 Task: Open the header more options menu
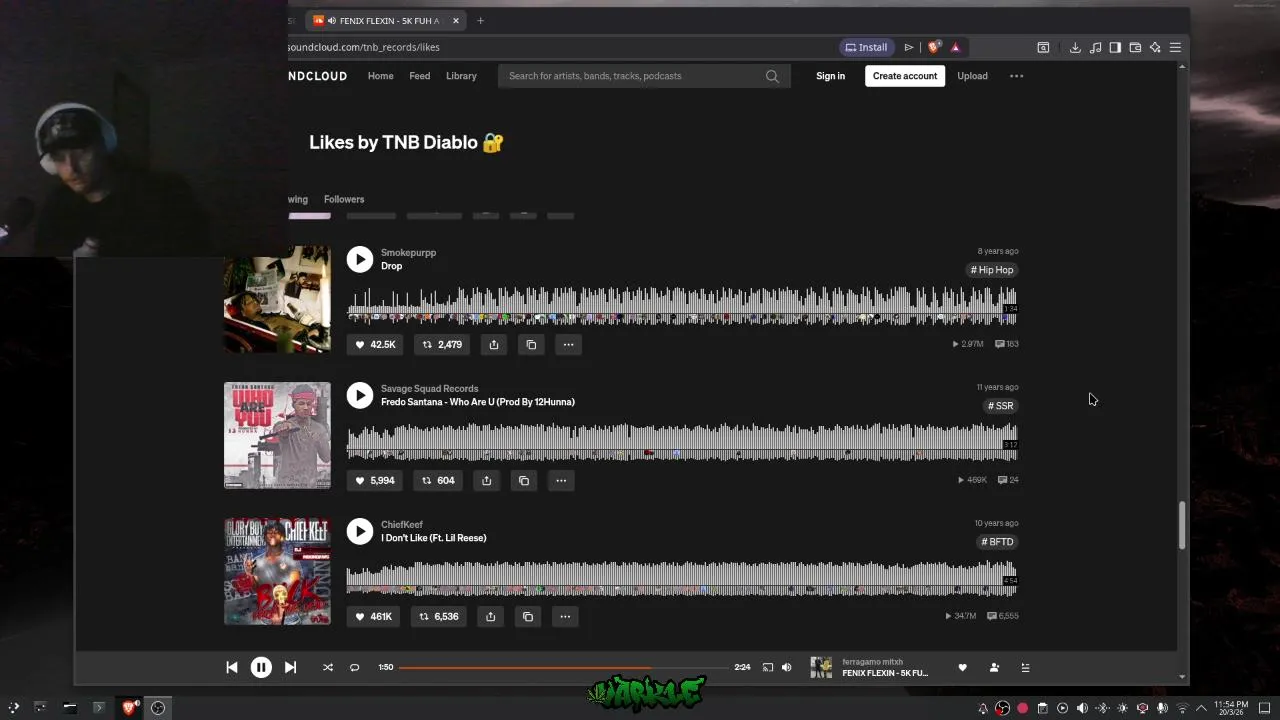1016,76
